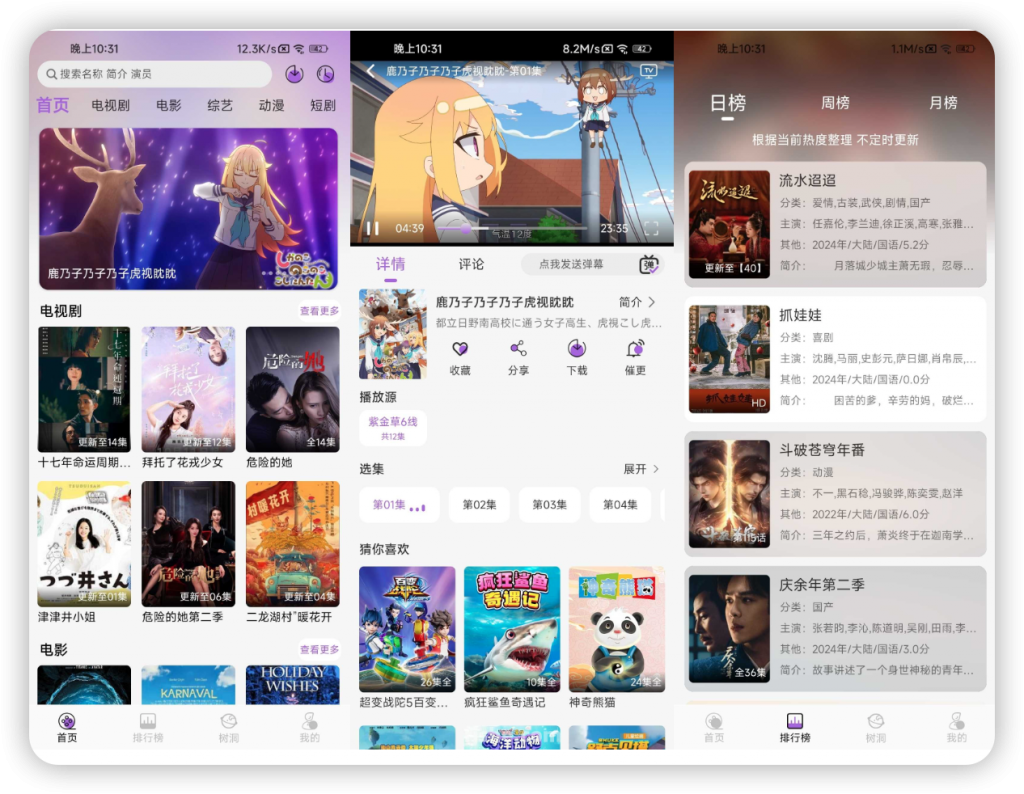Open the 拜托了花戎少女 poster
1024x794 pixels.
[188, 389]
